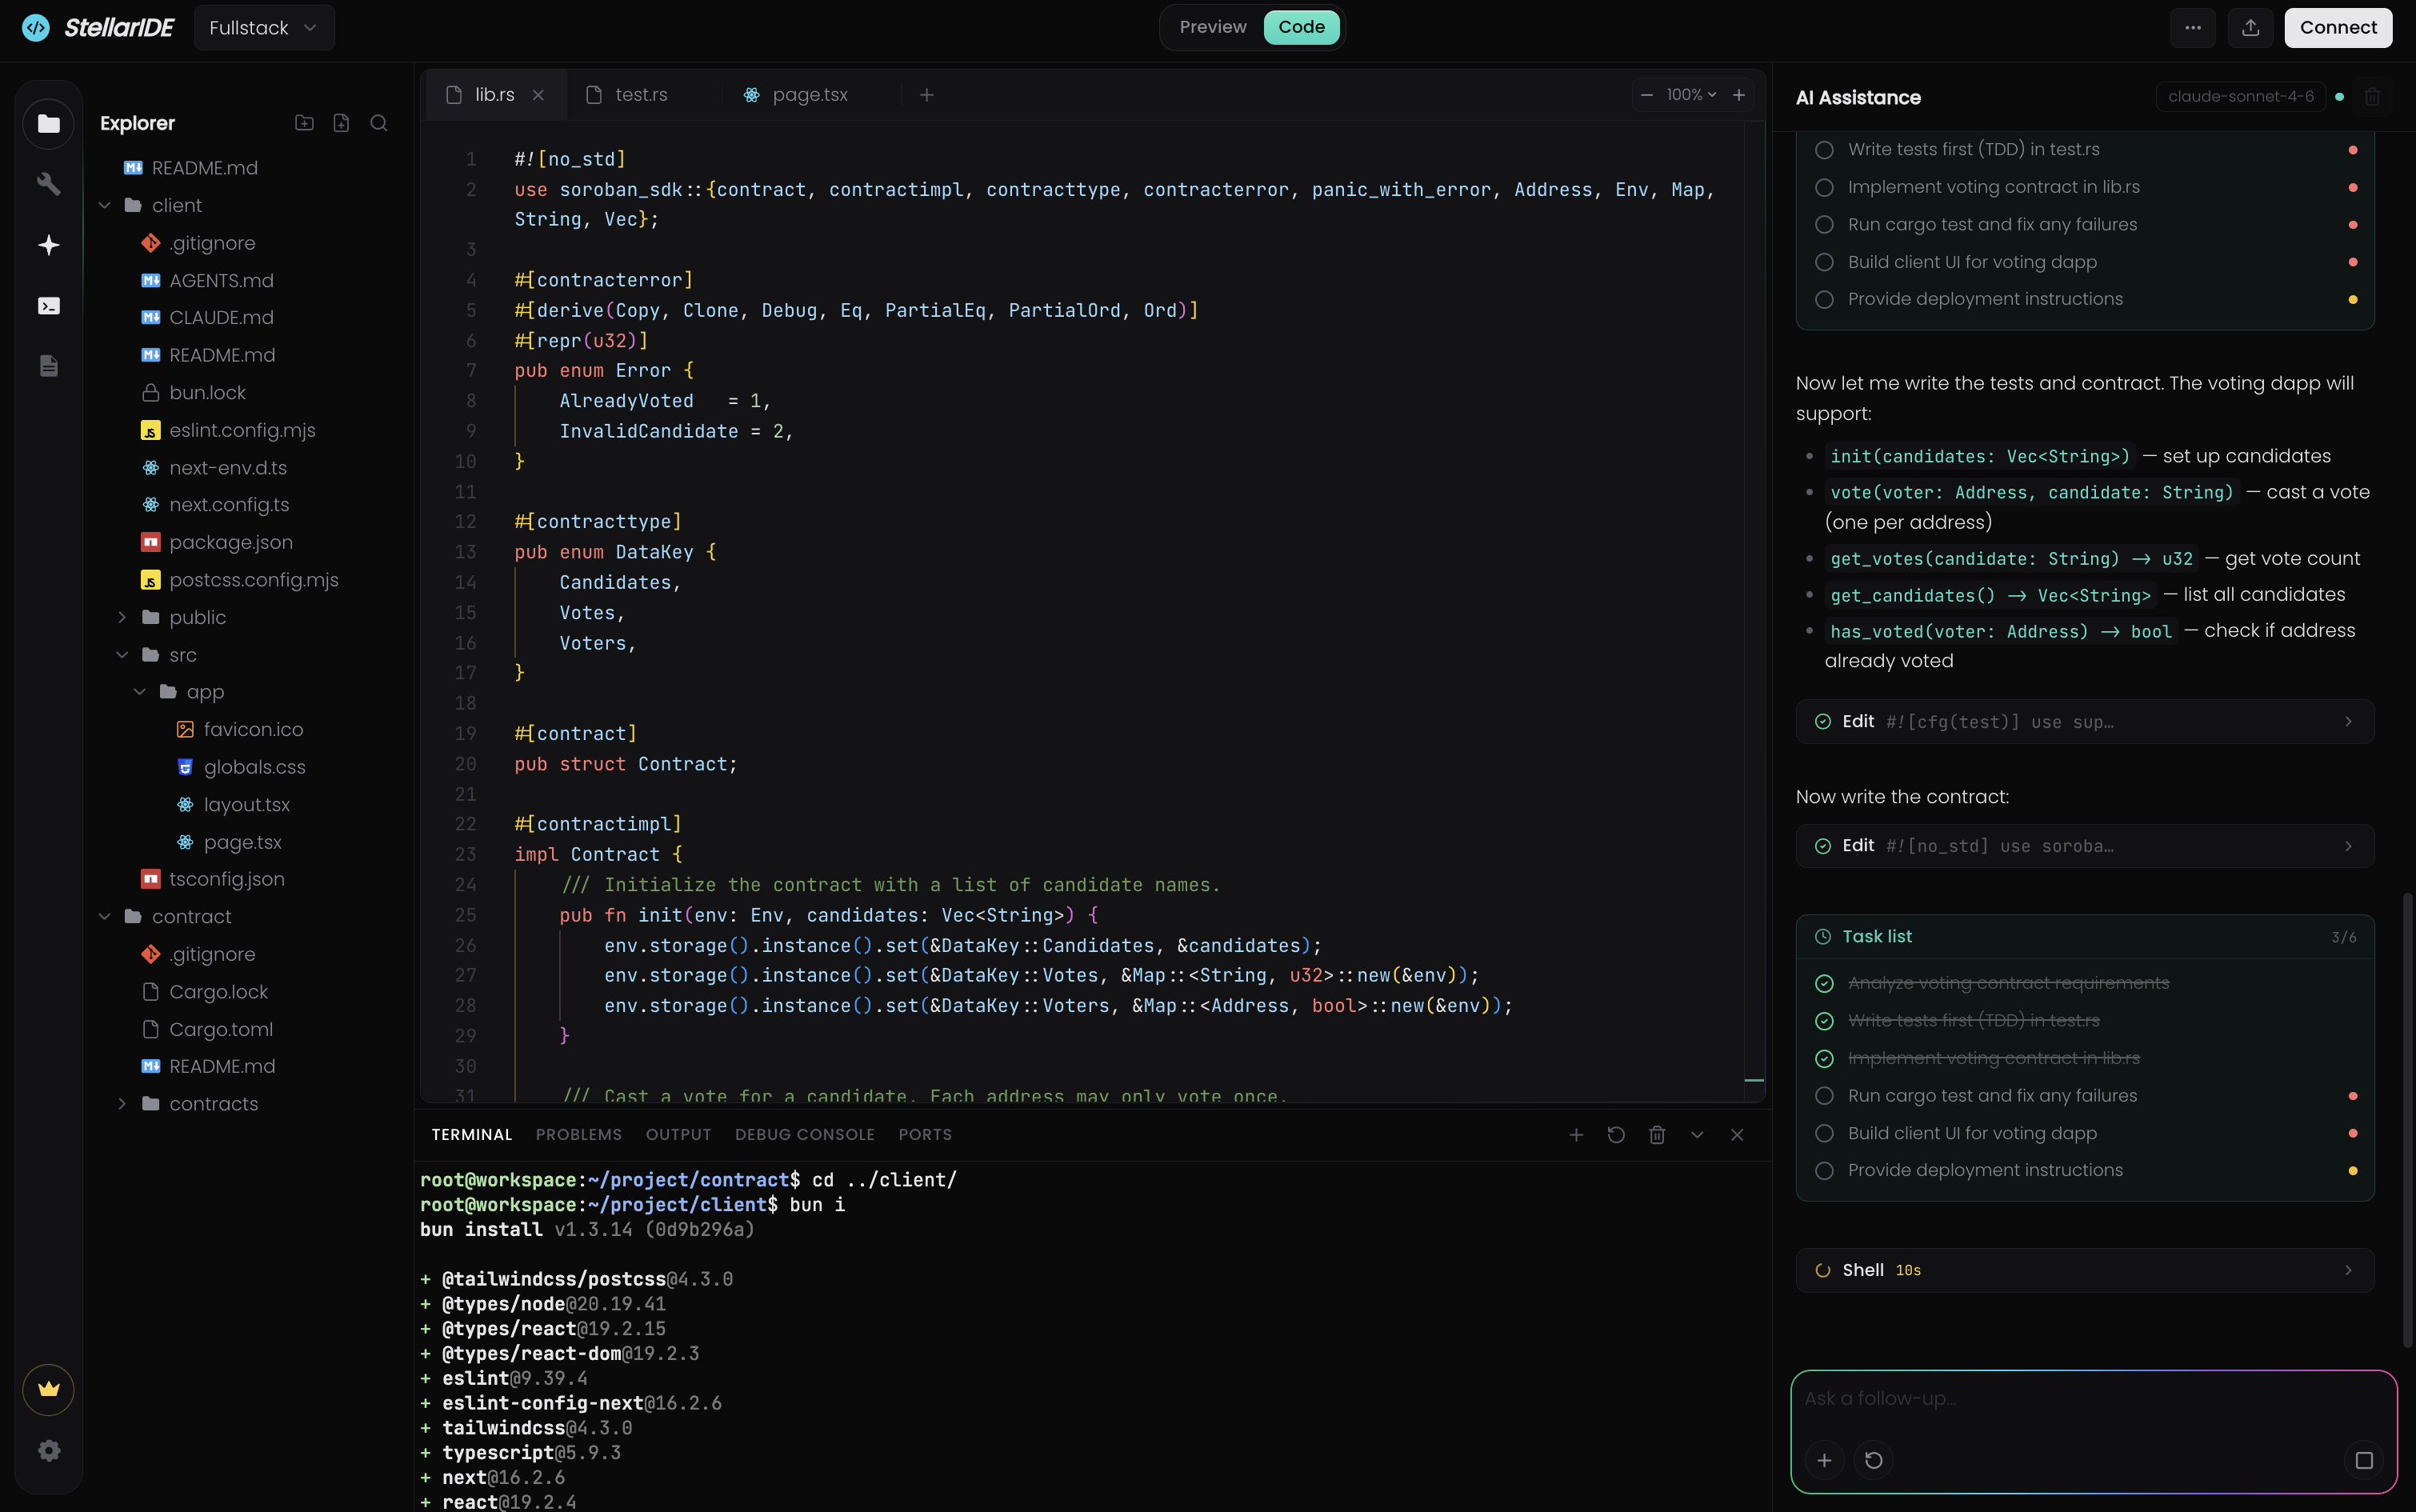Click the retry icon in follow-up box
Screen dimensions: 2416x1512
(1874, 1461)
